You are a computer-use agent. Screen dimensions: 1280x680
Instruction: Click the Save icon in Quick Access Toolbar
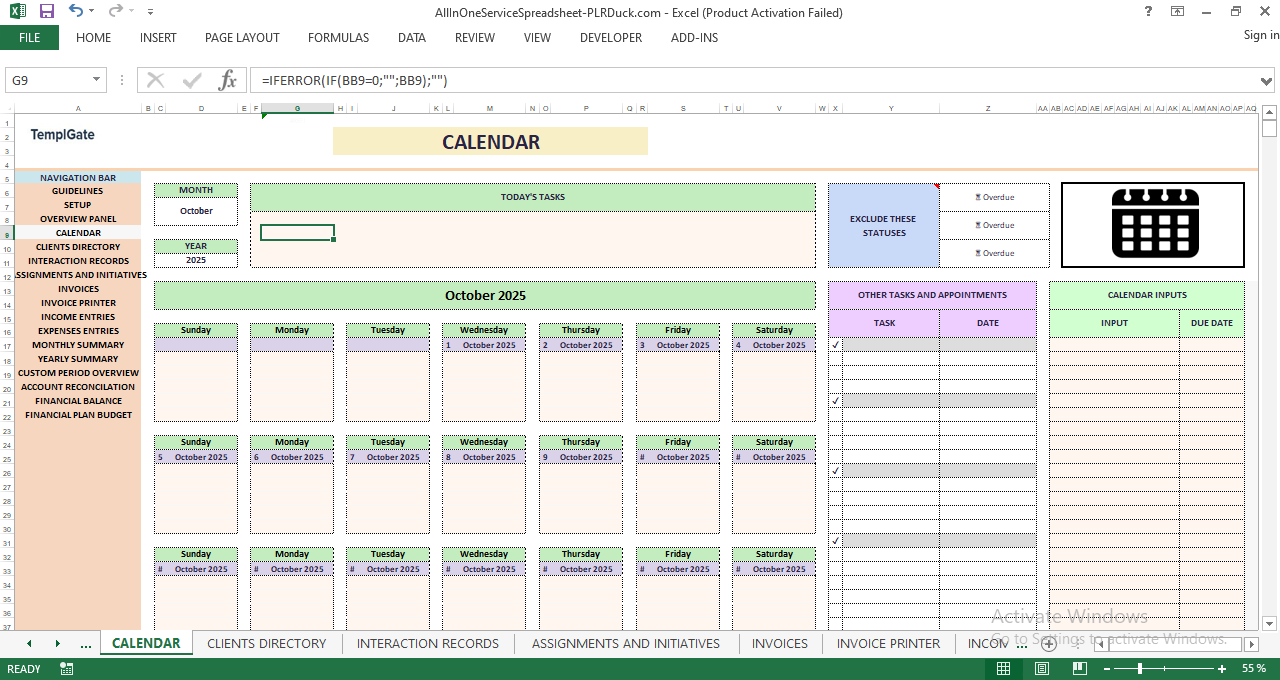point(46,12)
